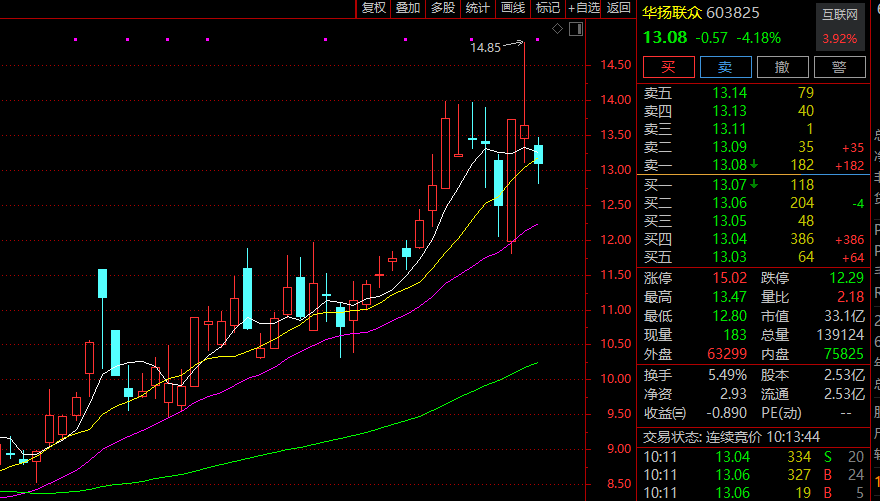This screenshot has height=501, width=880.
Task: Click 统计 in the chart toolbar
Action: click(x=478, y=8)
